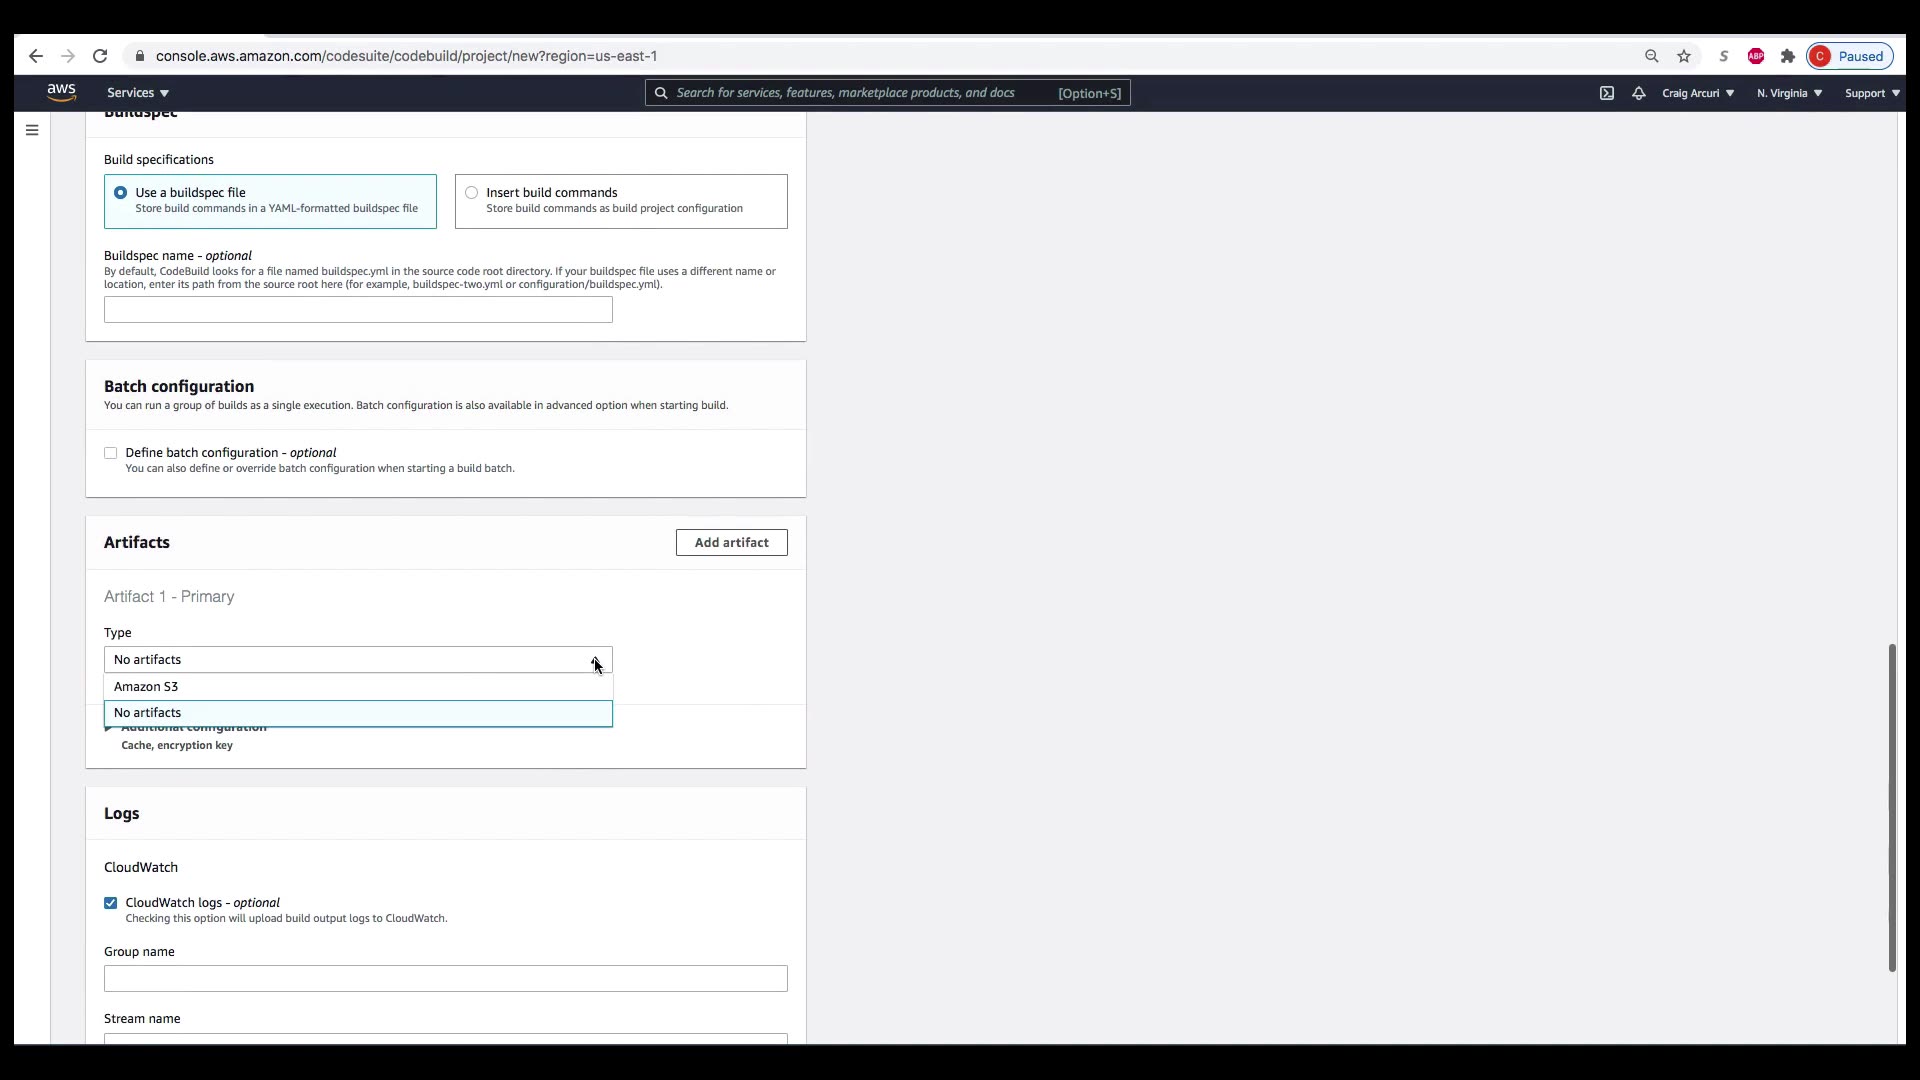Click the Add artifact button
The height and width of the screenshot is (1080, 1920).
coord(731,543)
